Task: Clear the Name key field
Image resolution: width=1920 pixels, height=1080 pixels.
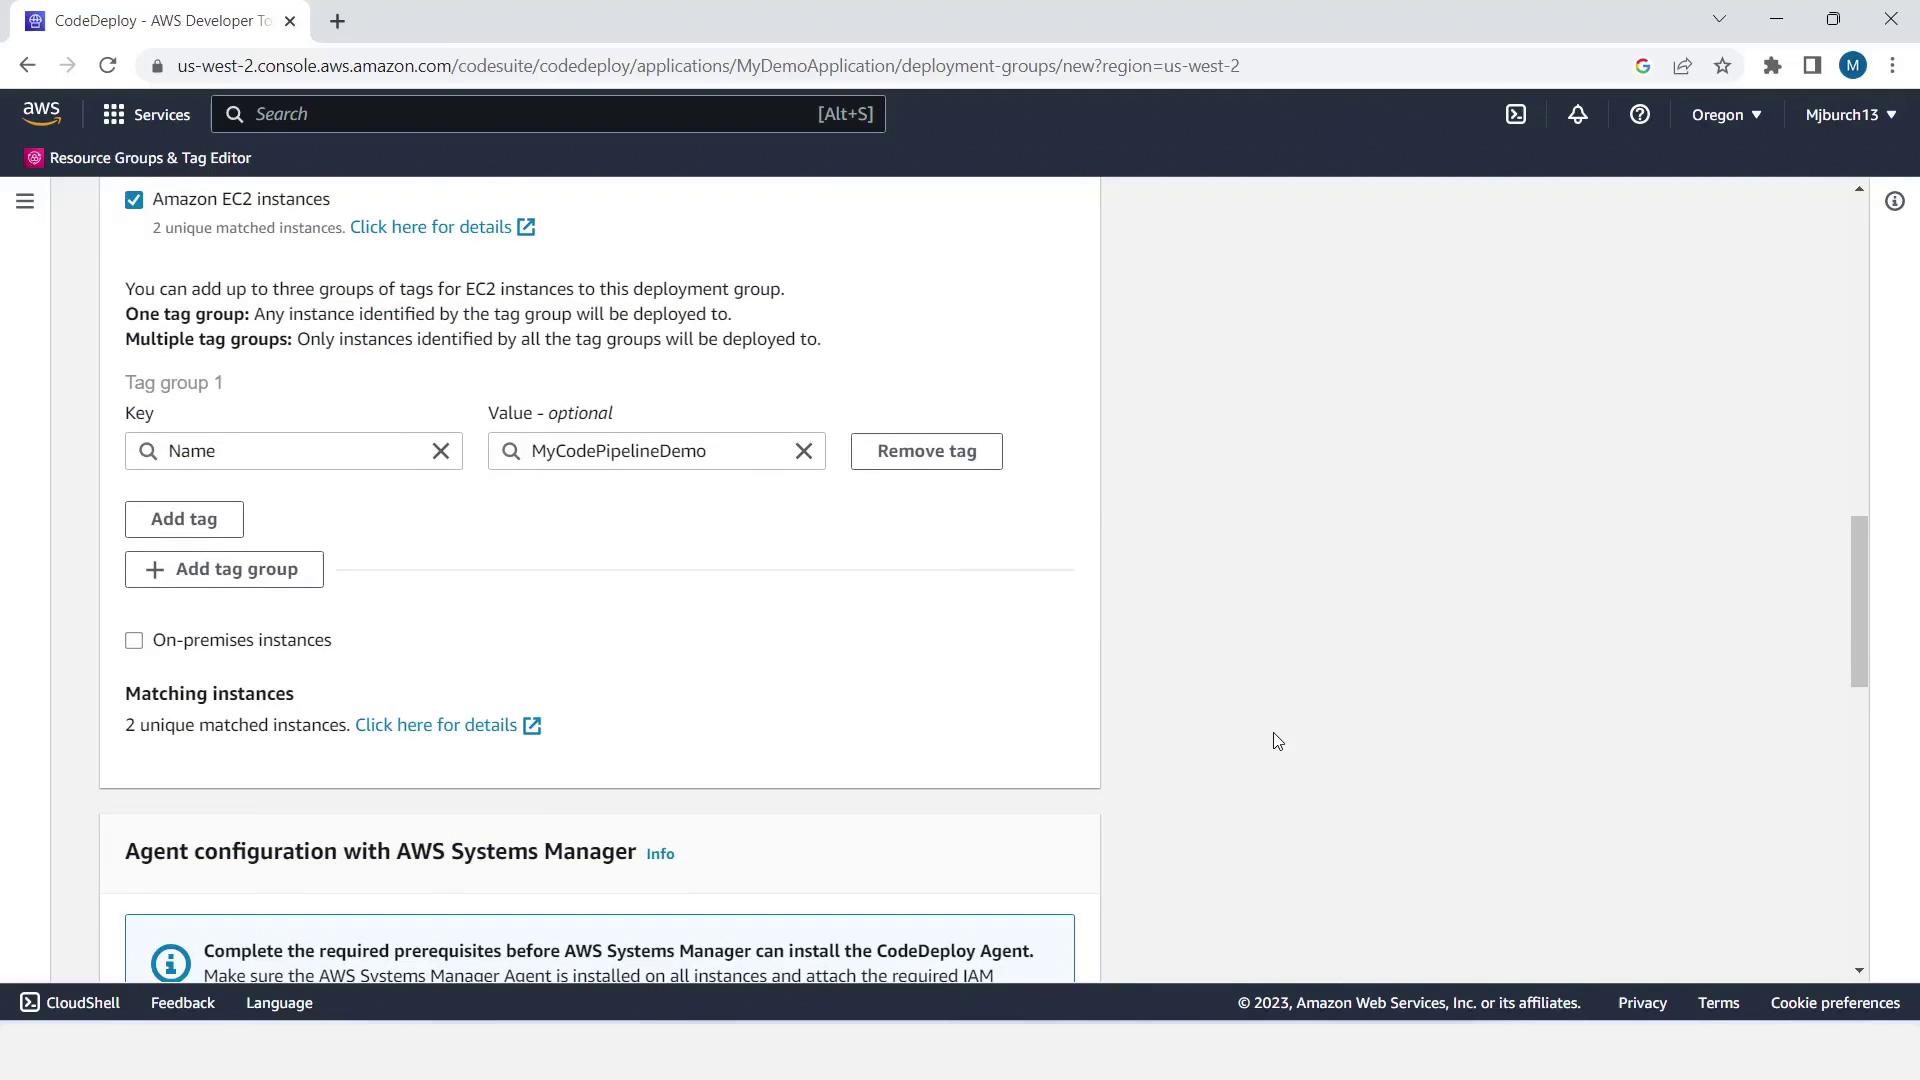Action: [441, 451]
